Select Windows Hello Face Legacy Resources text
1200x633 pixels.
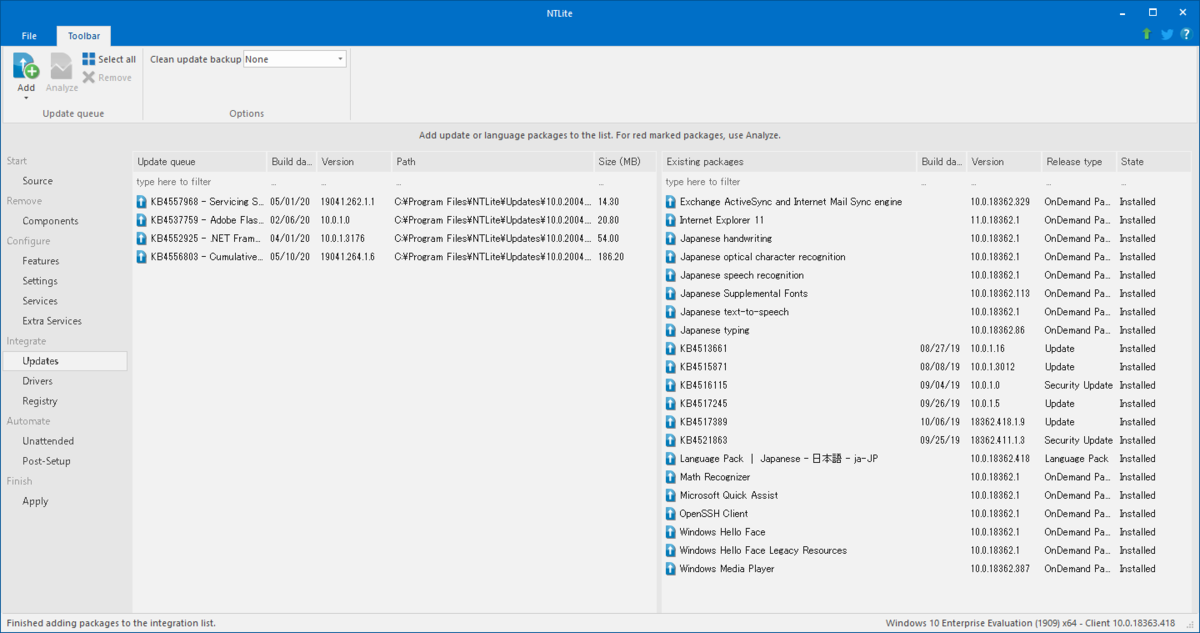click(x=763, y=550)
